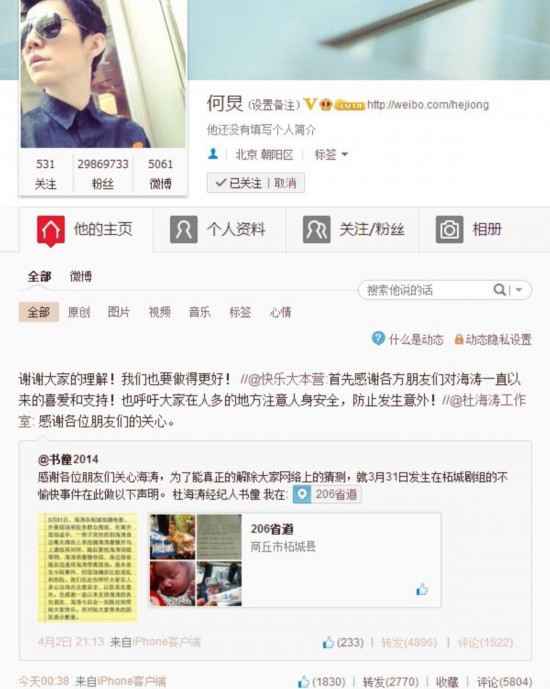Like the 206省道 location card thumbs-up
550x689 pixels.
point(422,589)
